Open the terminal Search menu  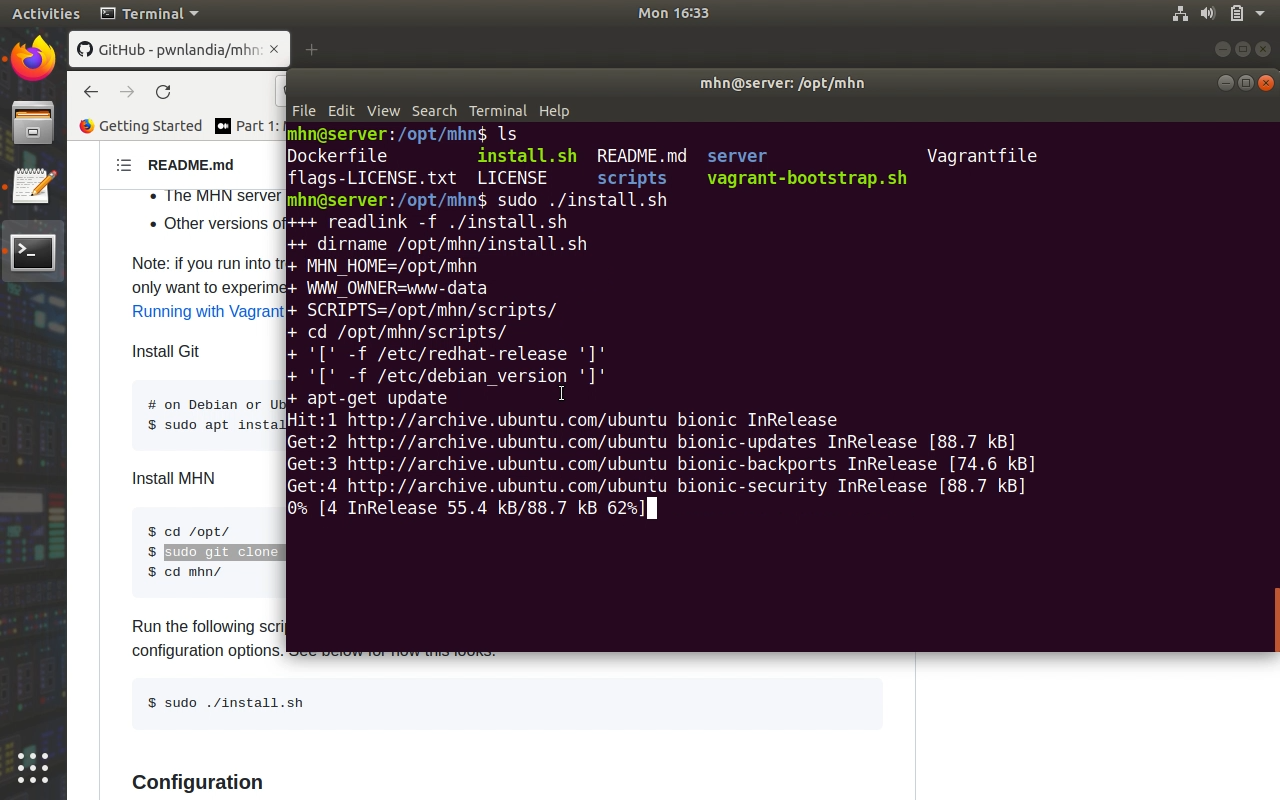tap(434, 111)
